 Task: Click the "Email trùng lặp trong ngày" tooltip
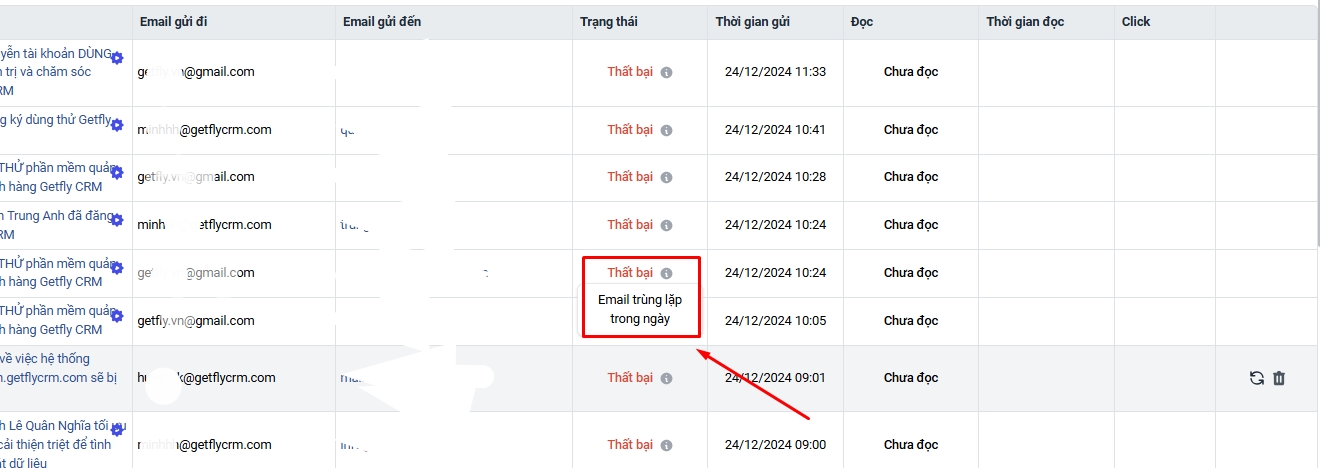[640, 310]
